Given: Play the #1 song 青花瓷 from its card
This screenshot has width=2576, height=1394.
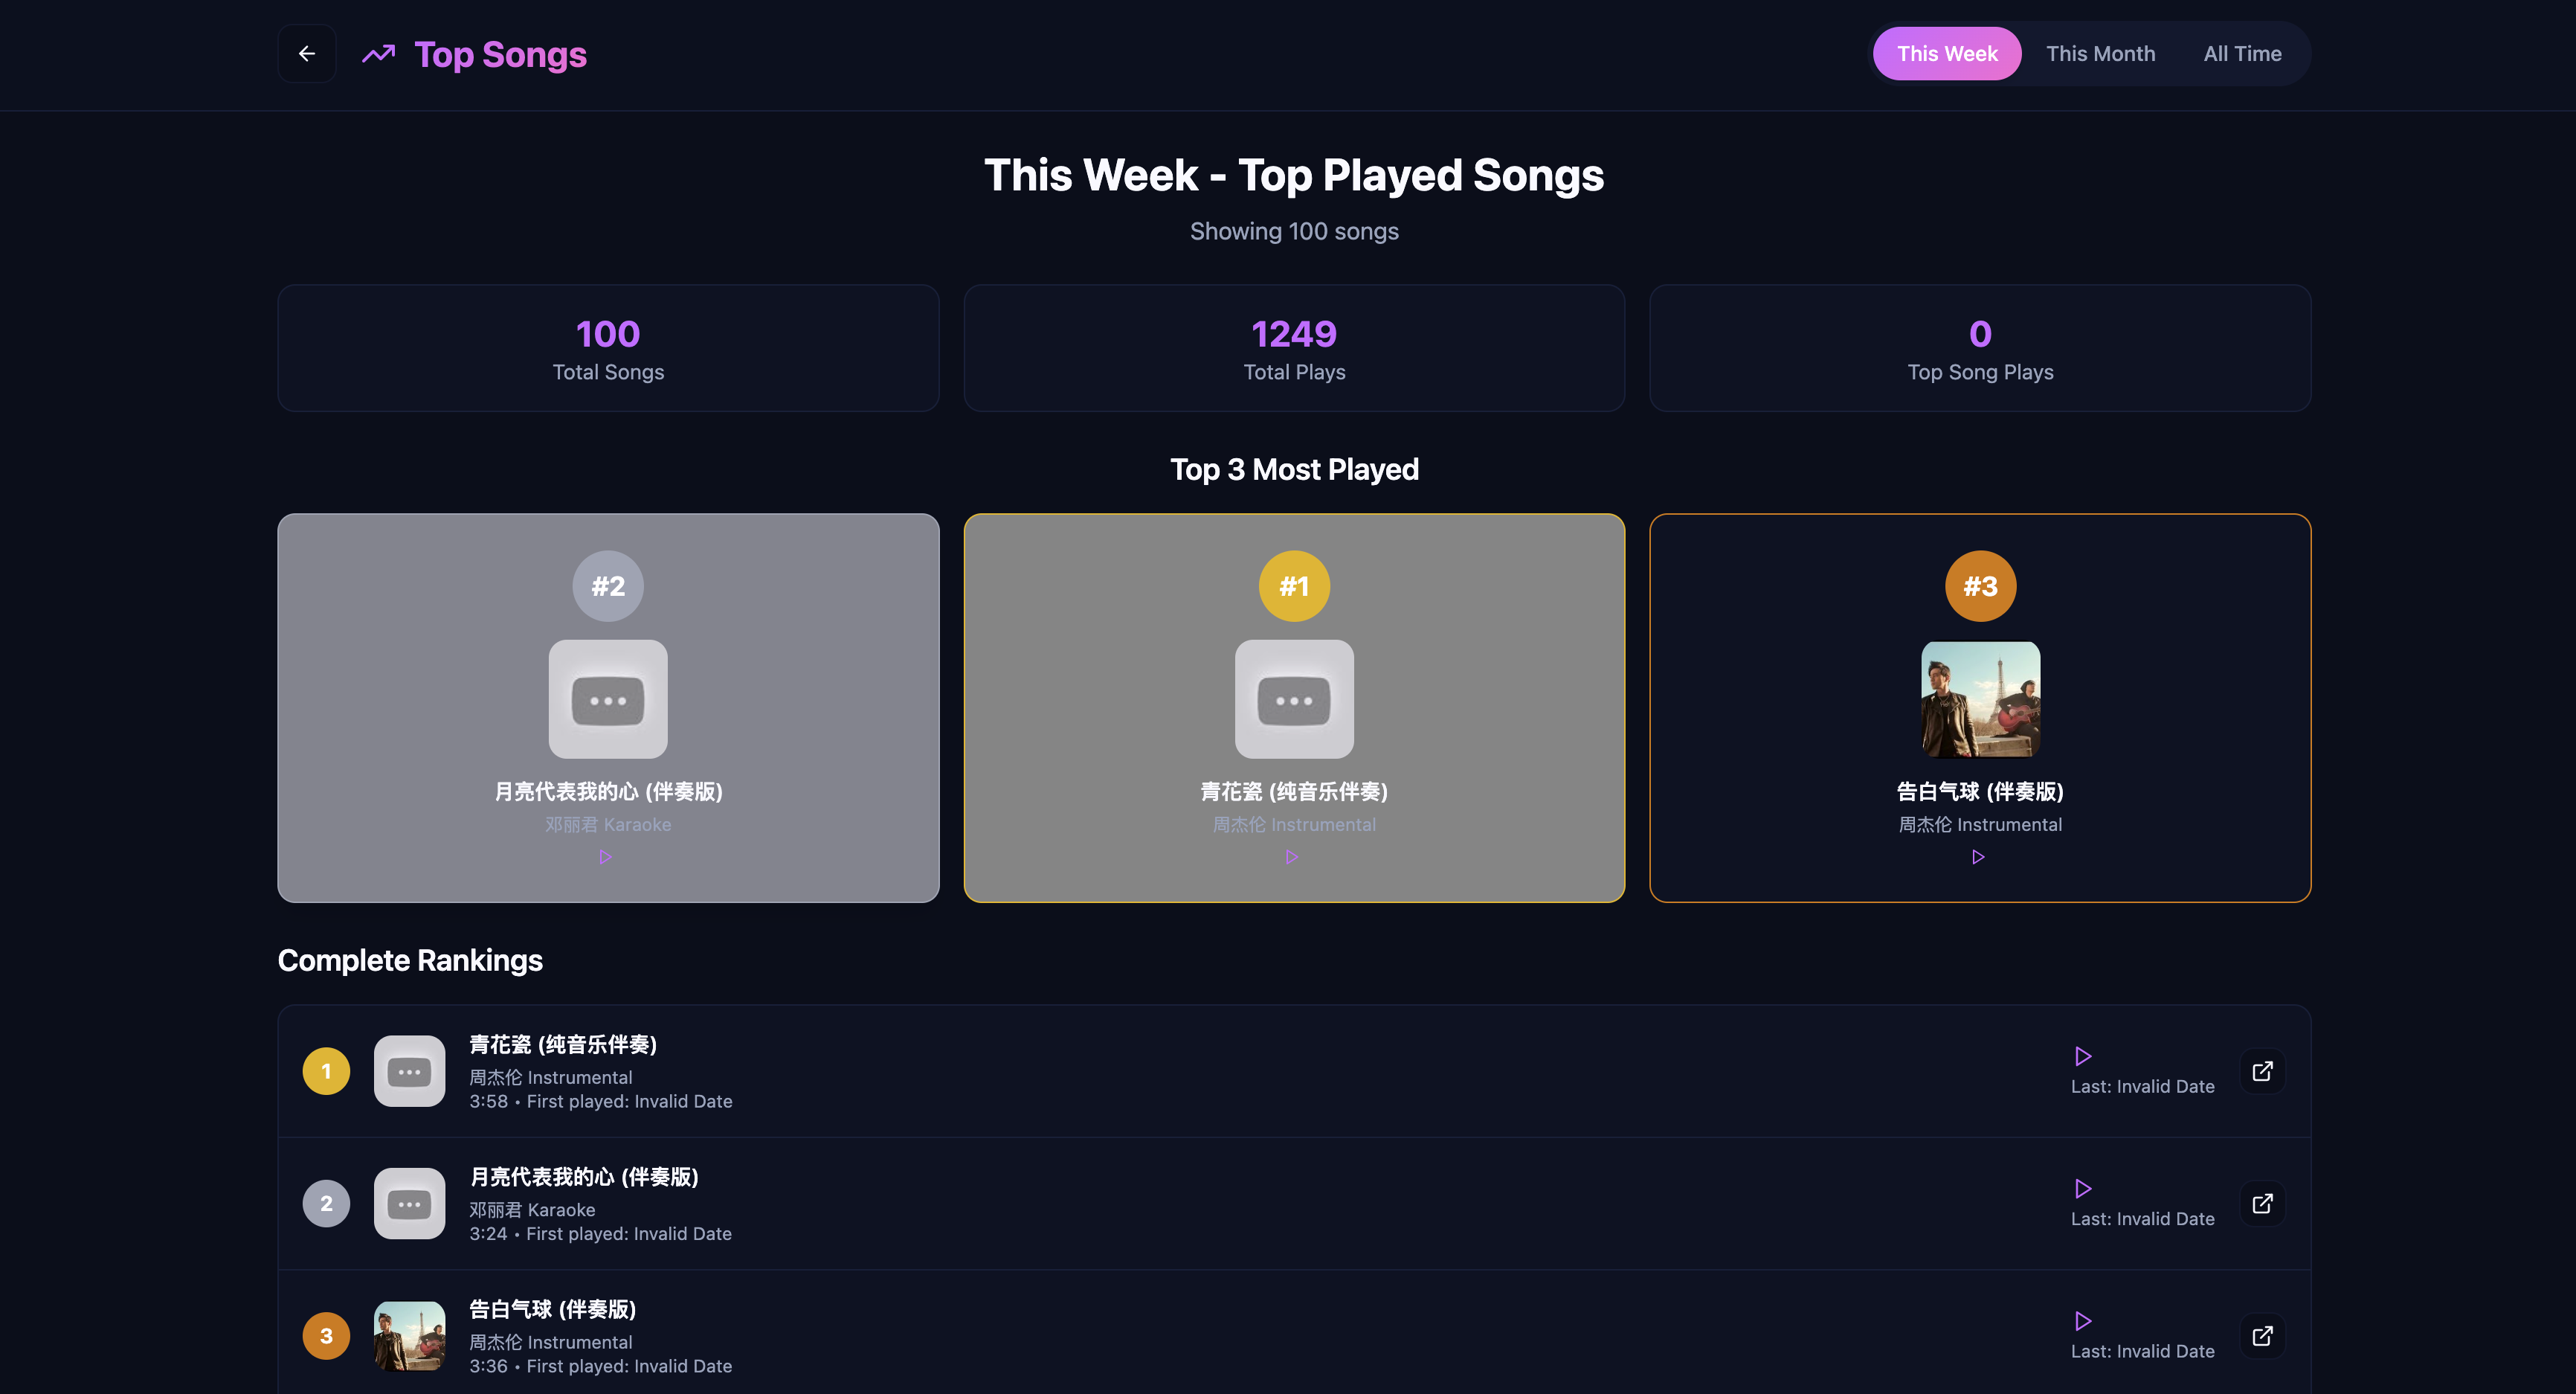Looking at the screenshot, I should tap(1293, 857).
